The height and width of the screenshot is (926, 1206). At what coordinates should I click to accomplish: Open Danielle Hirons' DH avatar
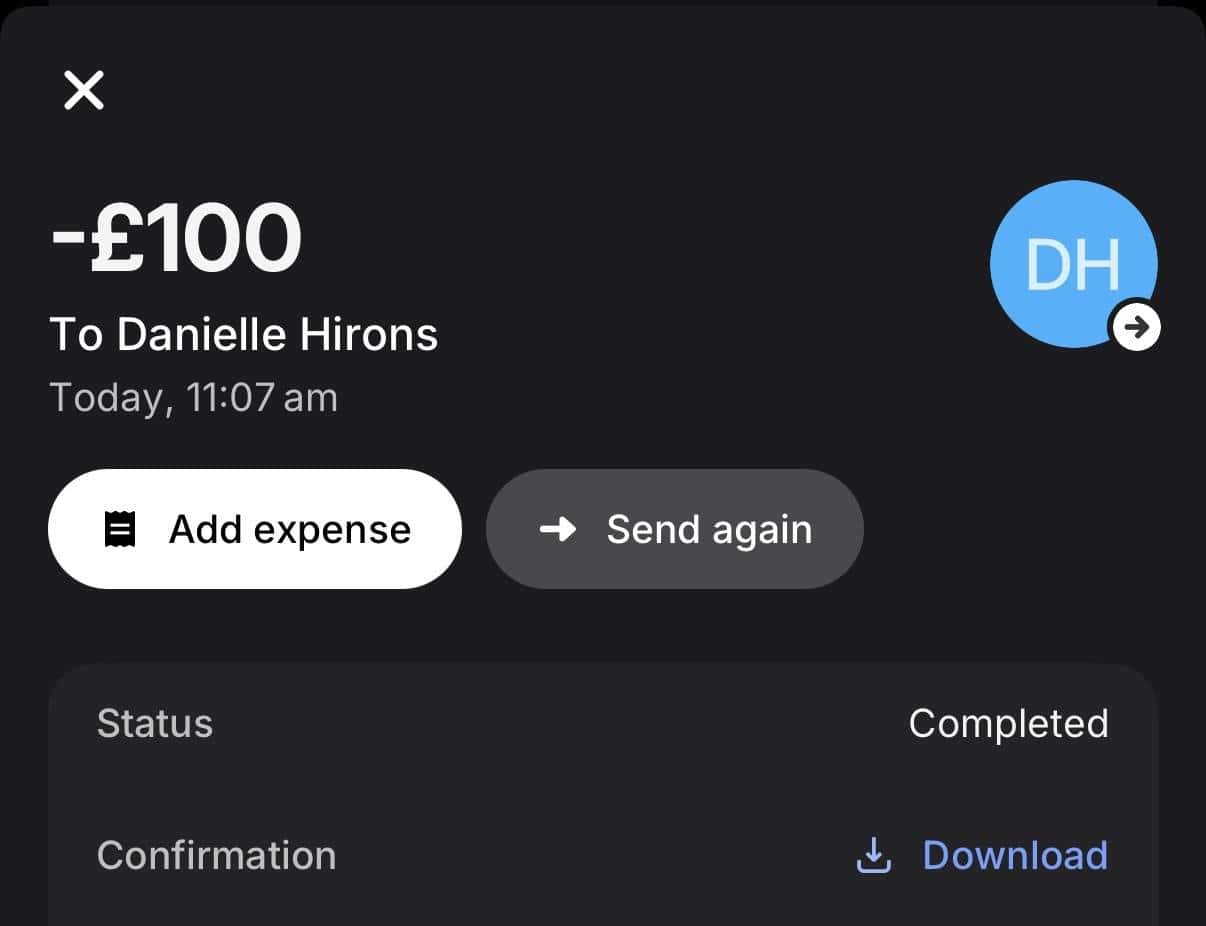[1070, 262]
